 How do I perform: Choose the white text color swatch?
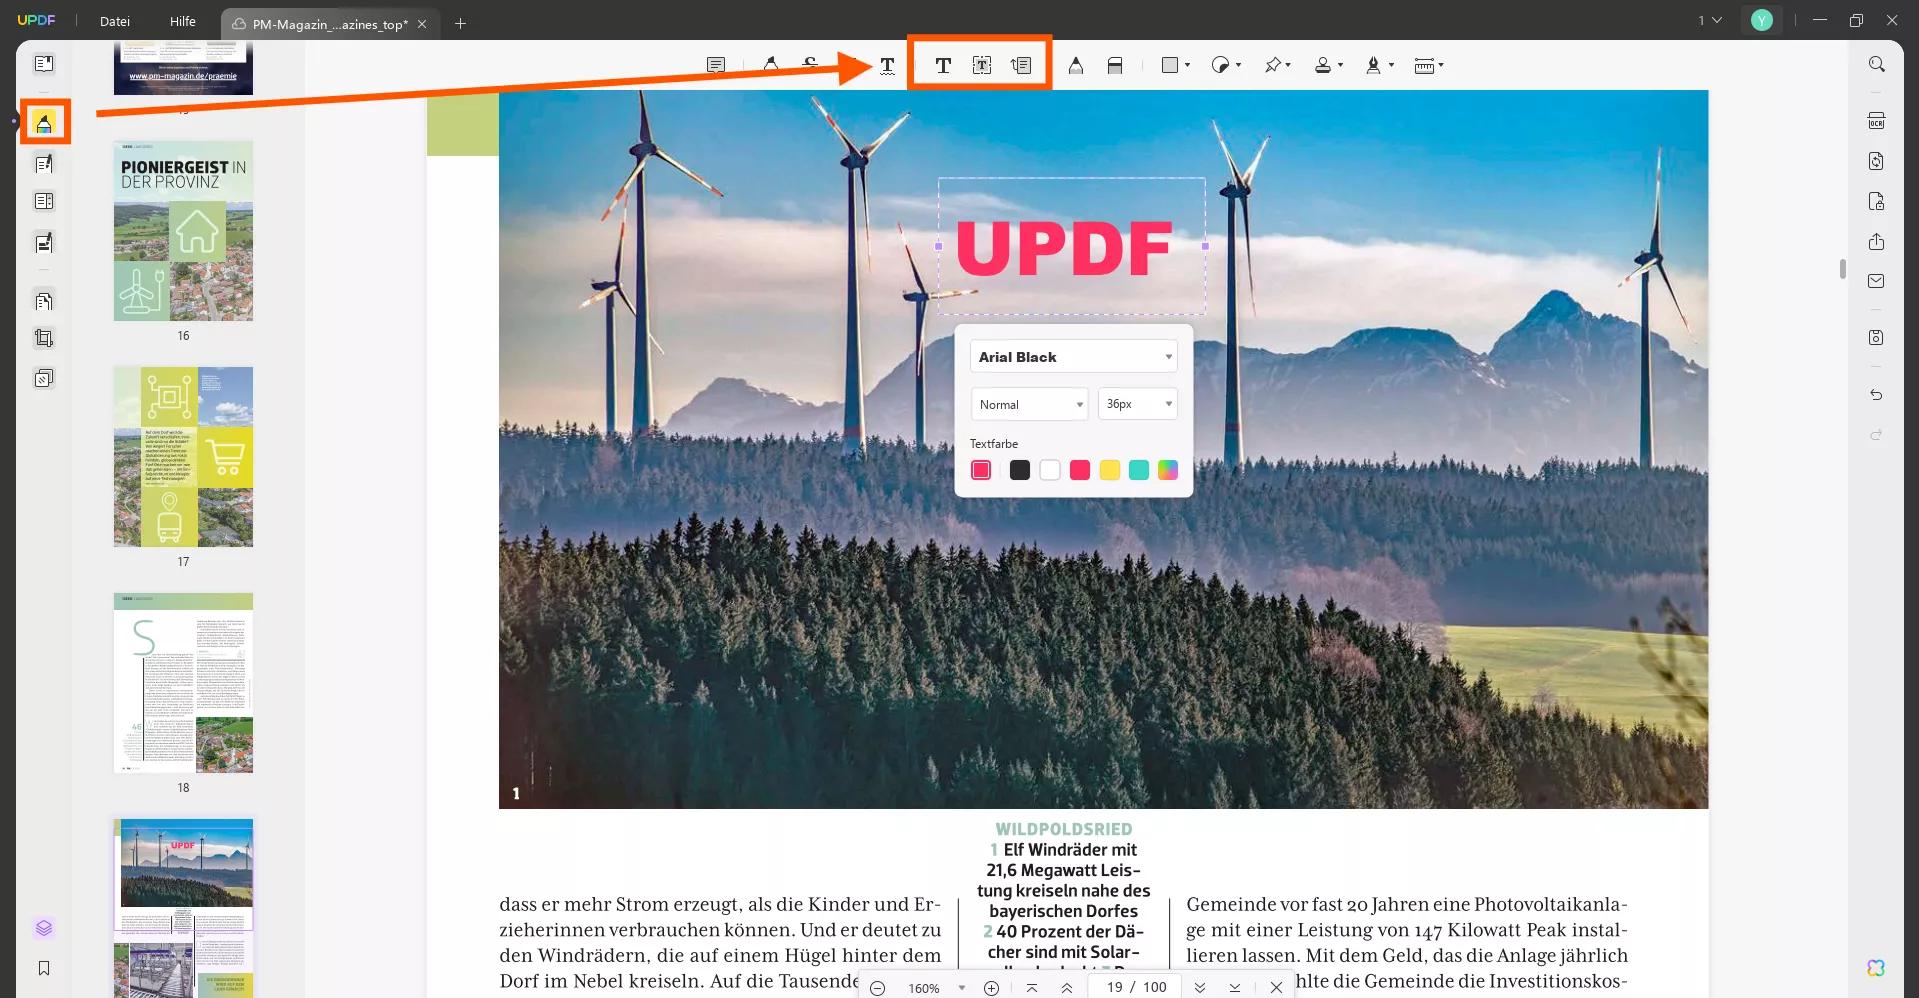click(x=1050, y=470)
